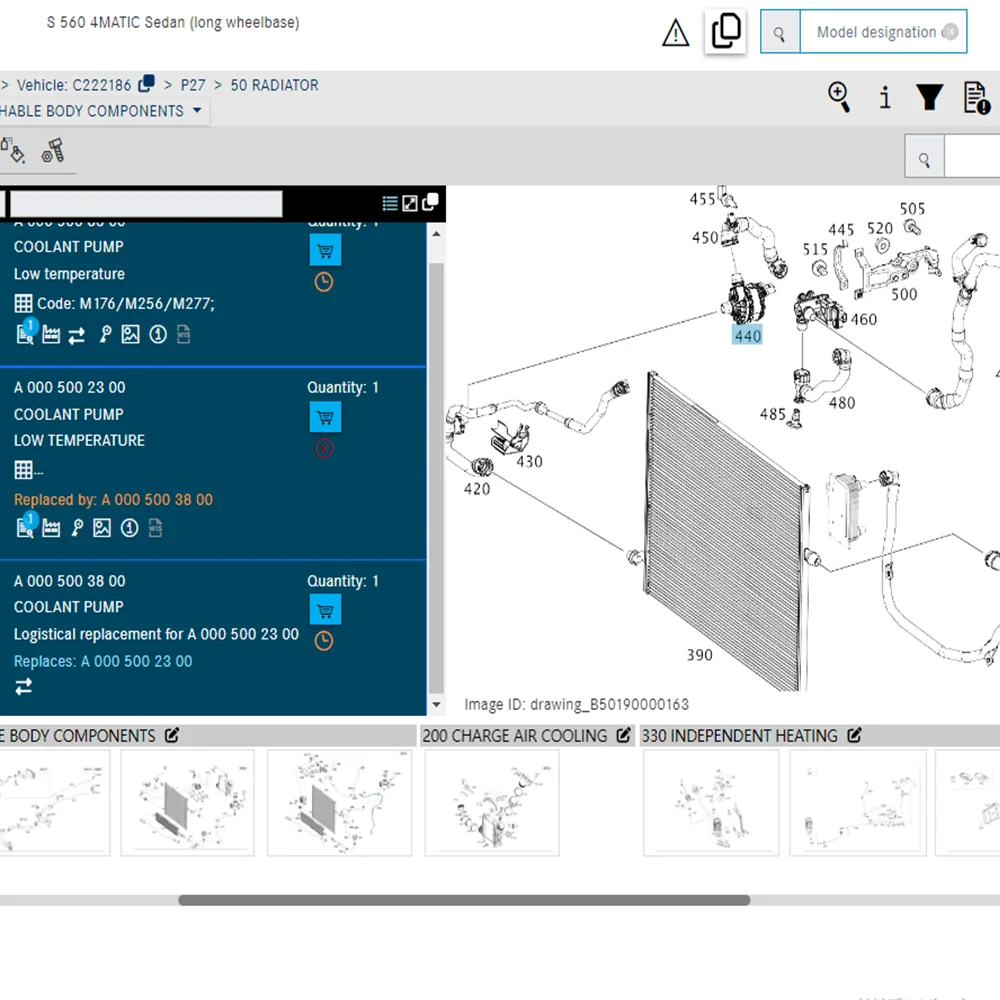This screenshot has height=1000, width=1000.
Task: Open the bolt and nut standard parts icon
Action: coord(53,151)
